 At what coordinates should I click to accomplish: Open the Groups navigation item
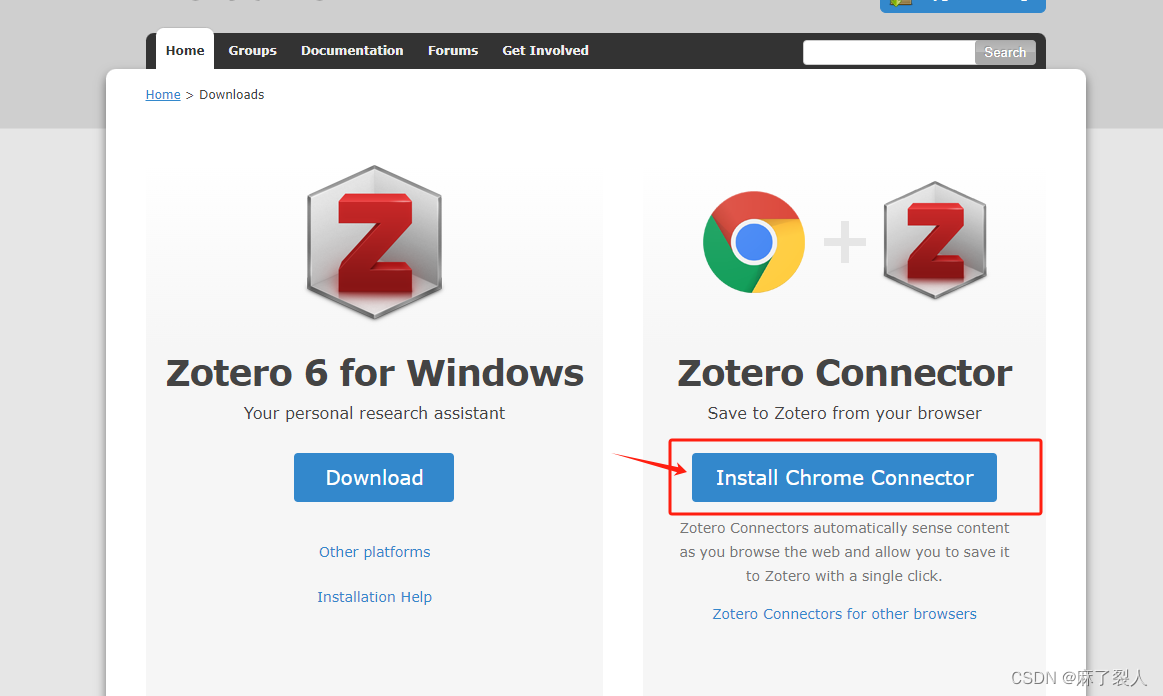[x=252, y=50]
